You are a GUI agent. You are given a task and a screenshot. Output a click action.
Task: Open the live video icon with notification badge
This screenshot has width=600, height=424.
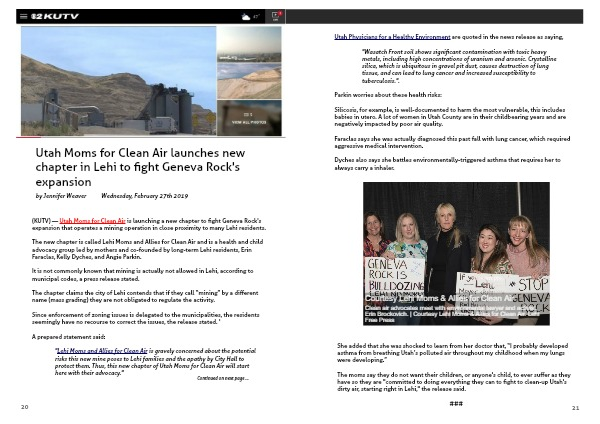click(276, 16)
